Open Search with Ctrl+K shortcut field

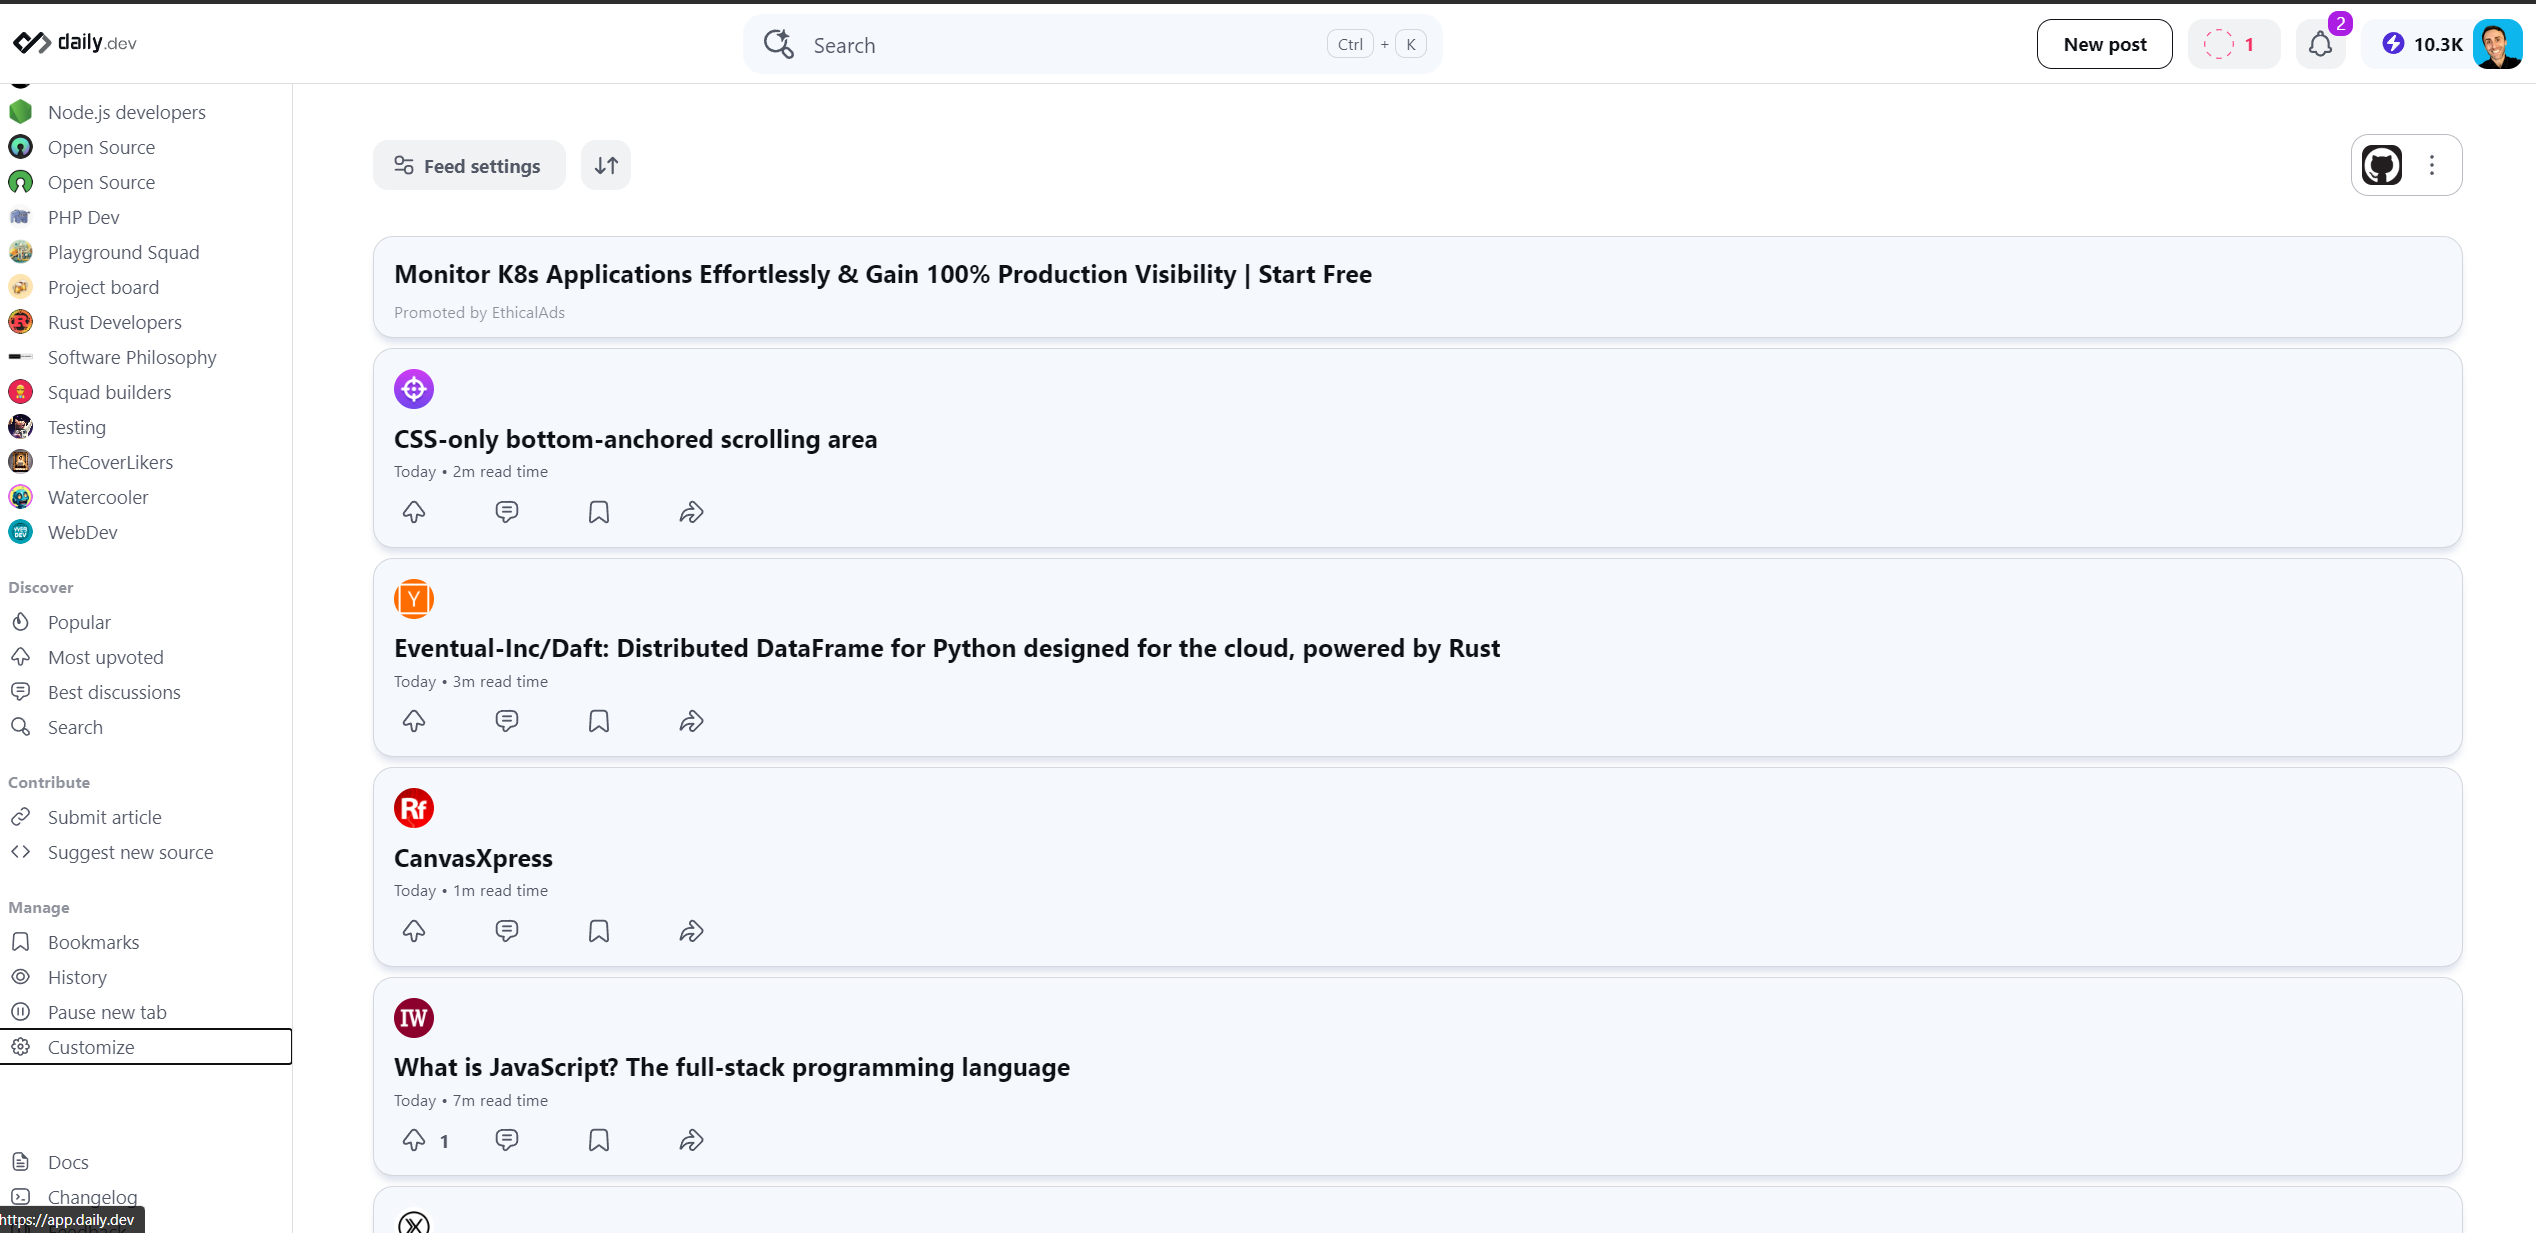pyautogui.click(x=1093, y=44)
